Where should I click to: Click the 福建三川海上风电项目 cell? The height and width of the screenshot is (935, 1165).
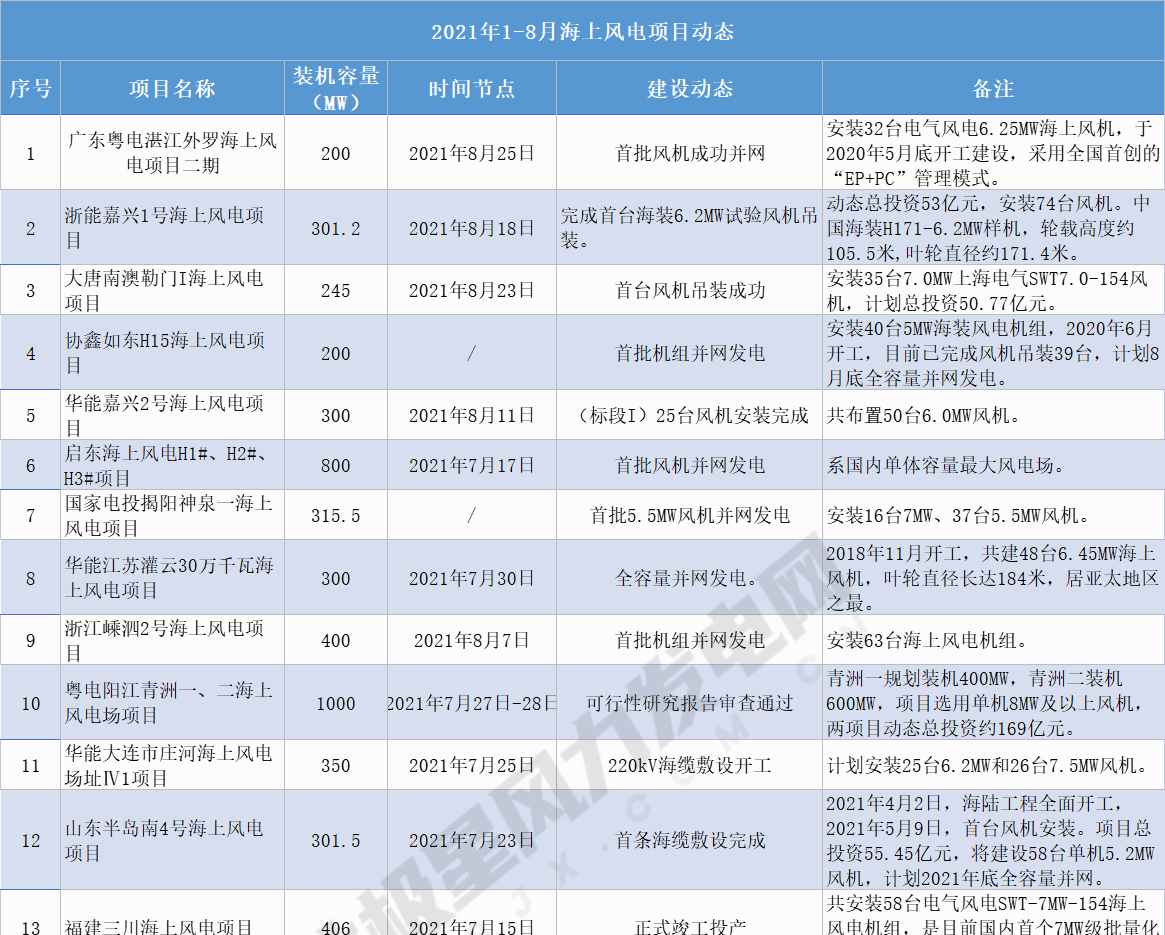[172, 927]
